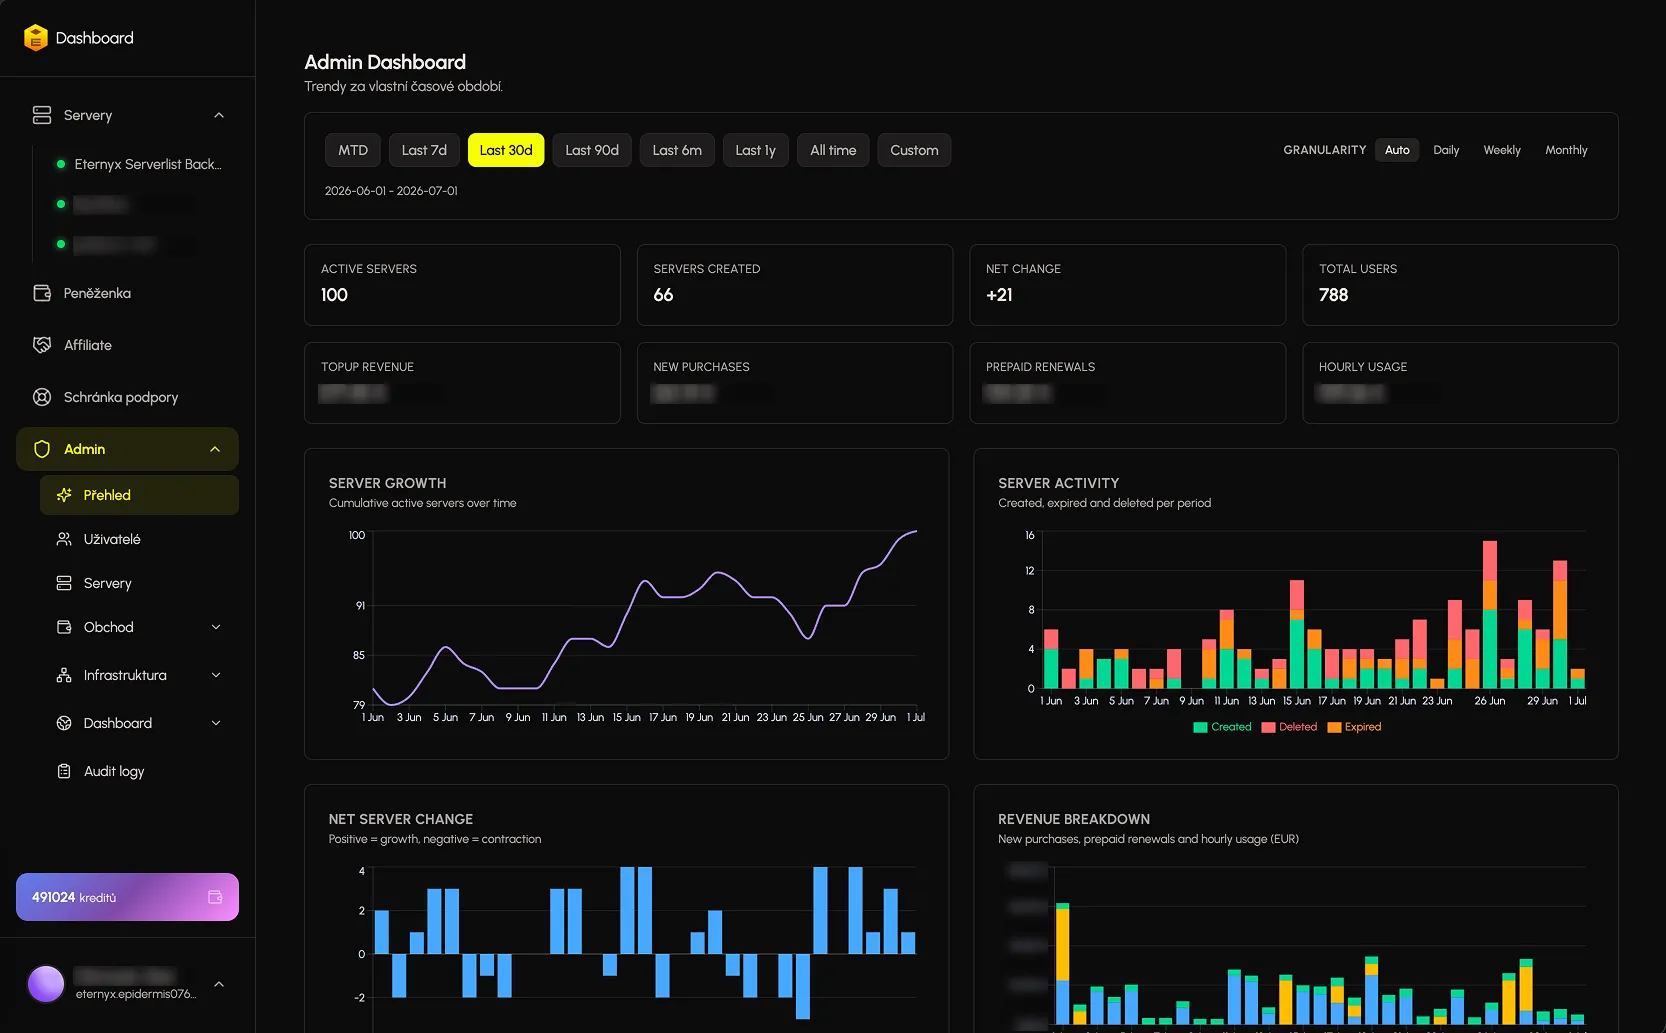Expand the Infrastruktura submenu chevron

coord(216,675)
